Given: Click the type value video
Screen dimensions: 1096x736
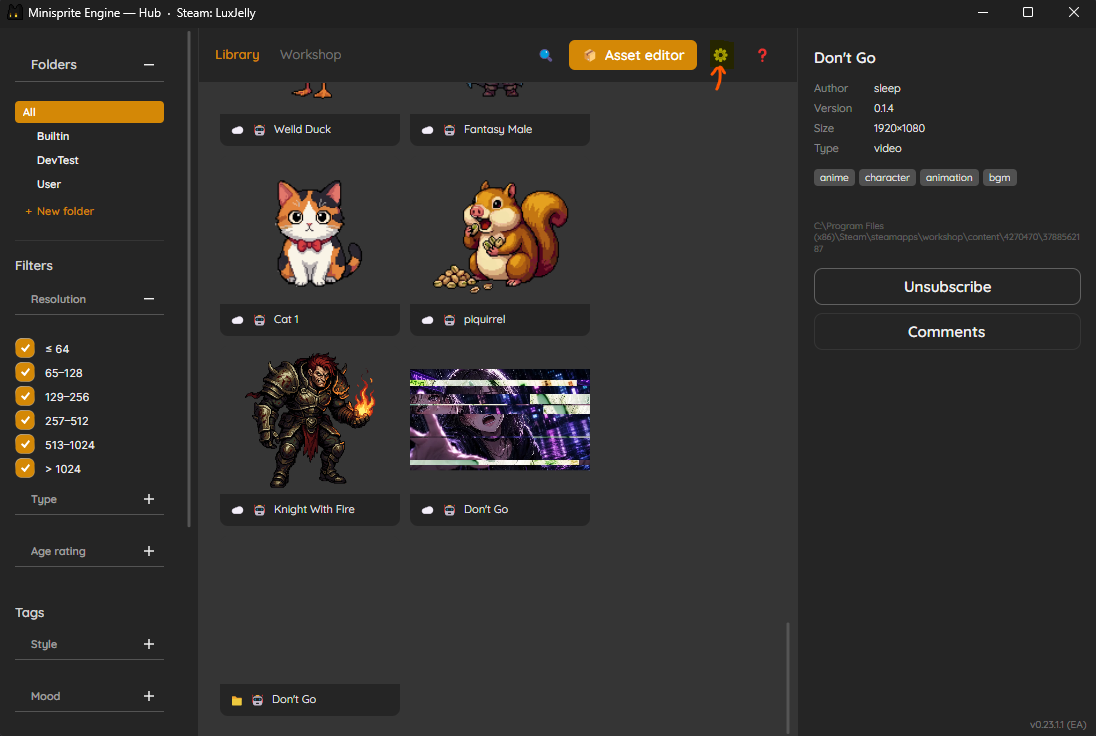Looking at the screenshot, I should click(x=888, y=148).
